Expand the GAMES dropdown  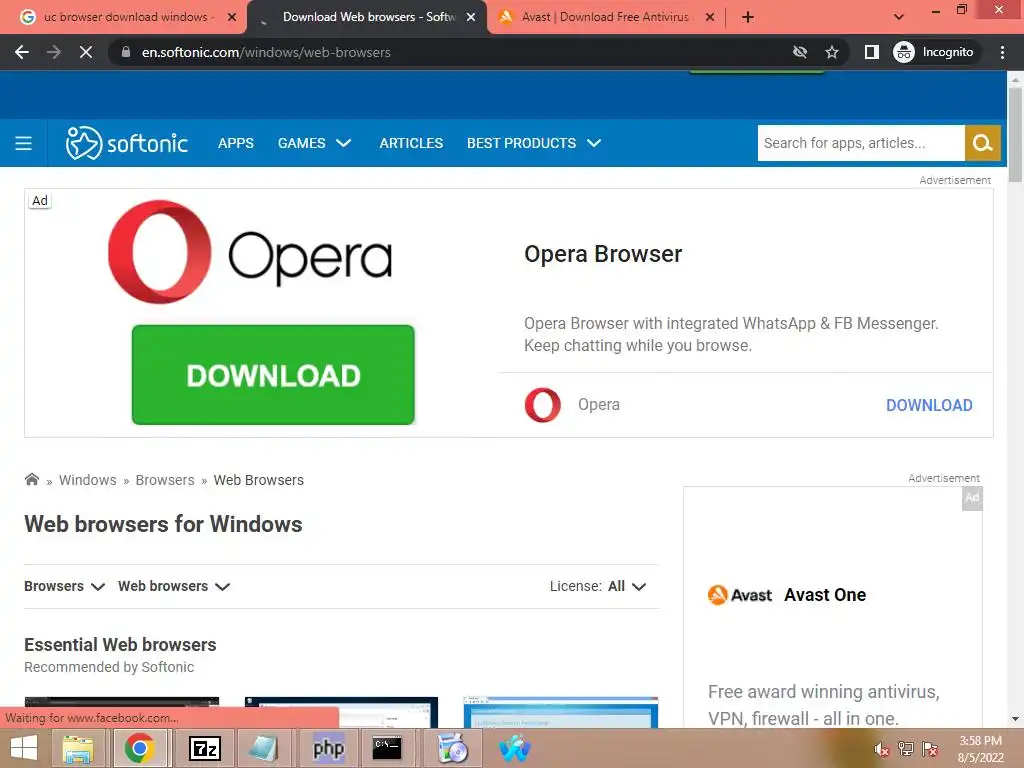[x=314, y=143]
